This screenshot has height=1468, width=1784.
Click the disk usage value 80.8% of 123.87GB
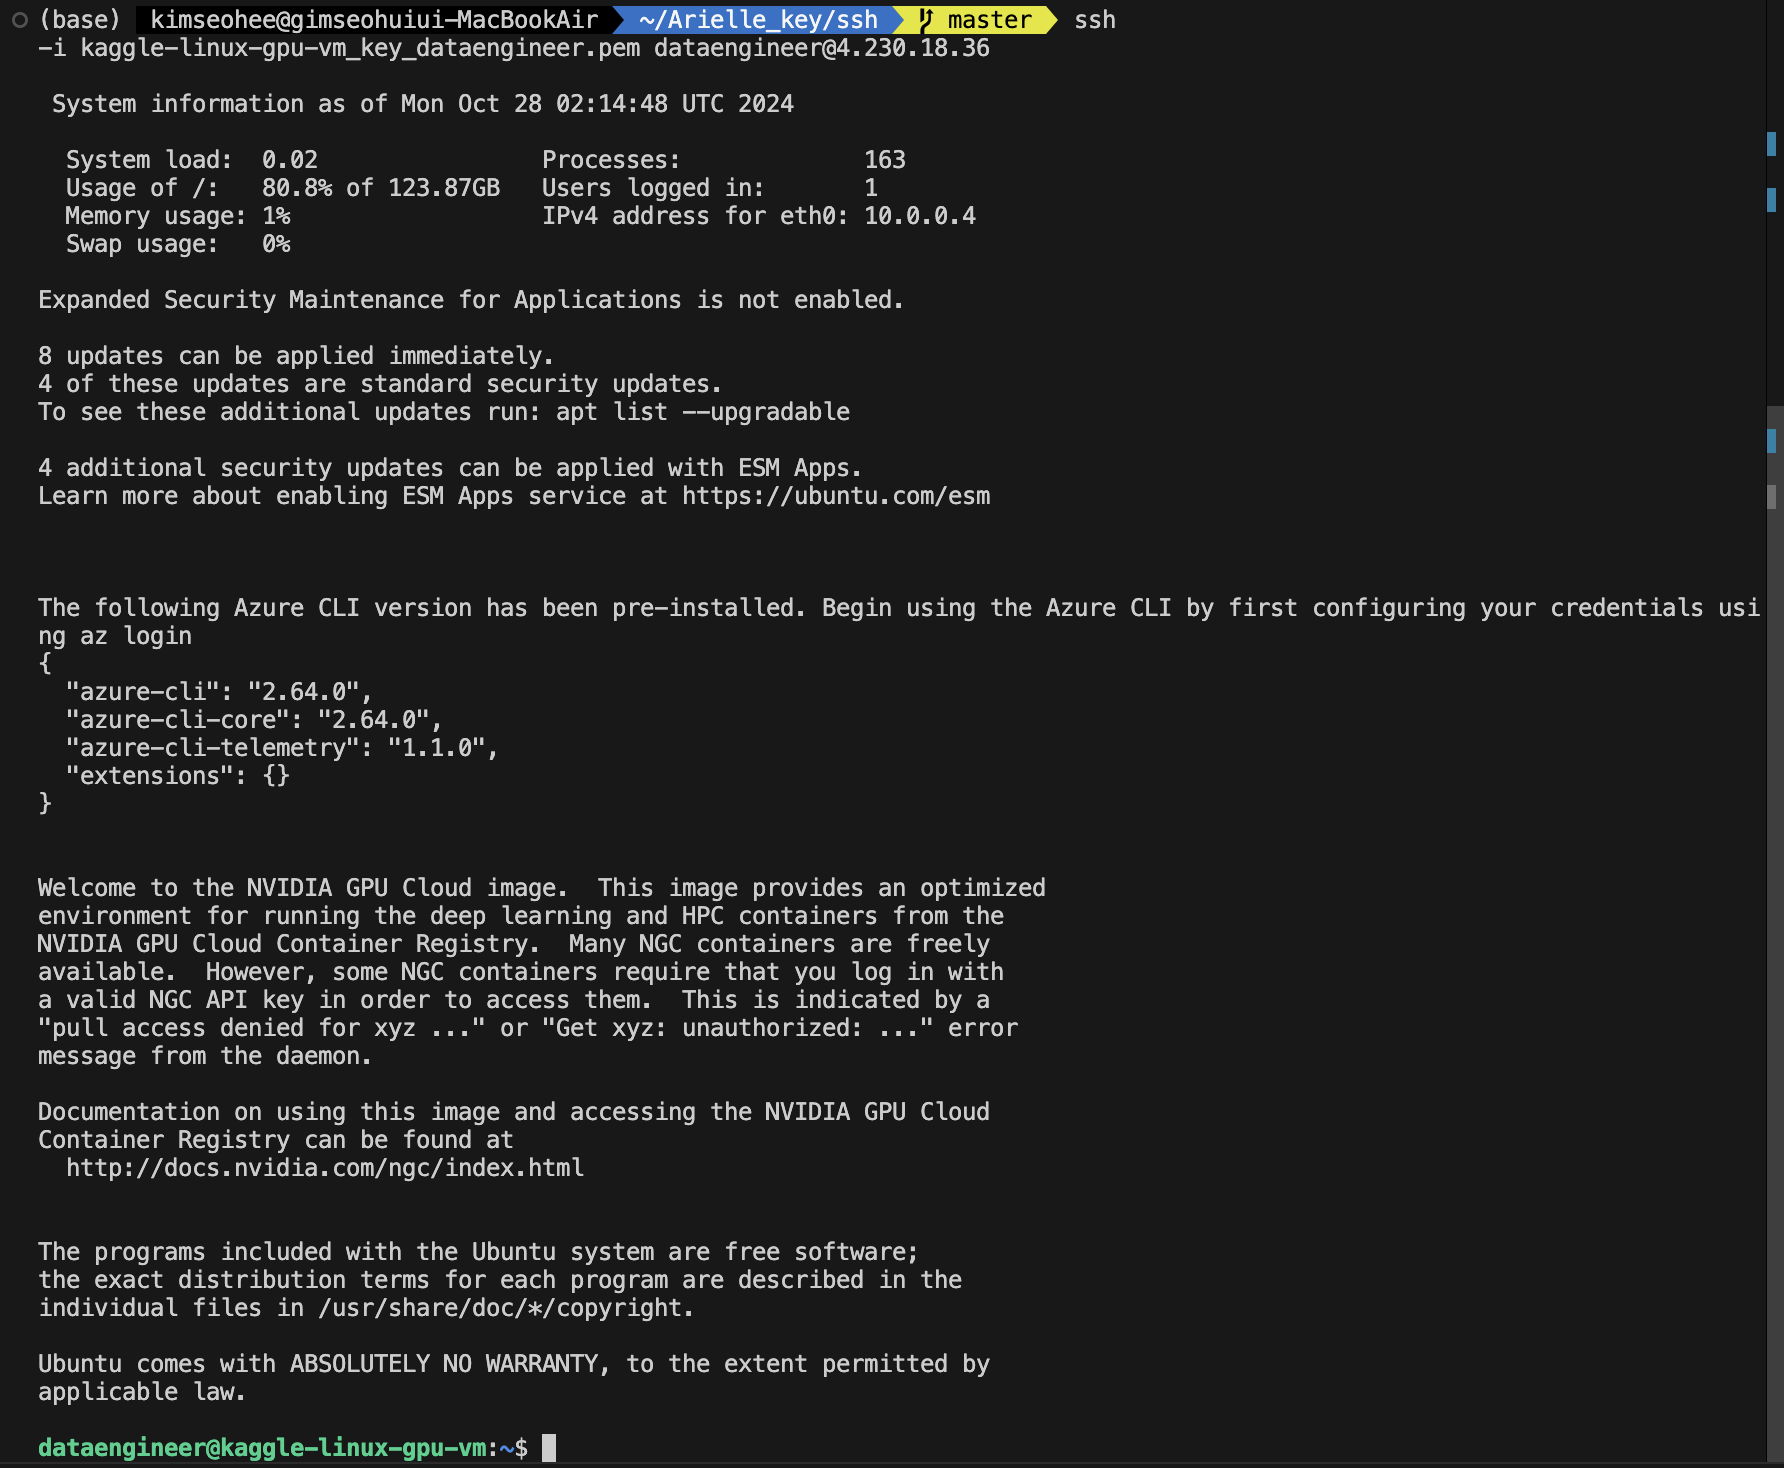coord(381,188)
